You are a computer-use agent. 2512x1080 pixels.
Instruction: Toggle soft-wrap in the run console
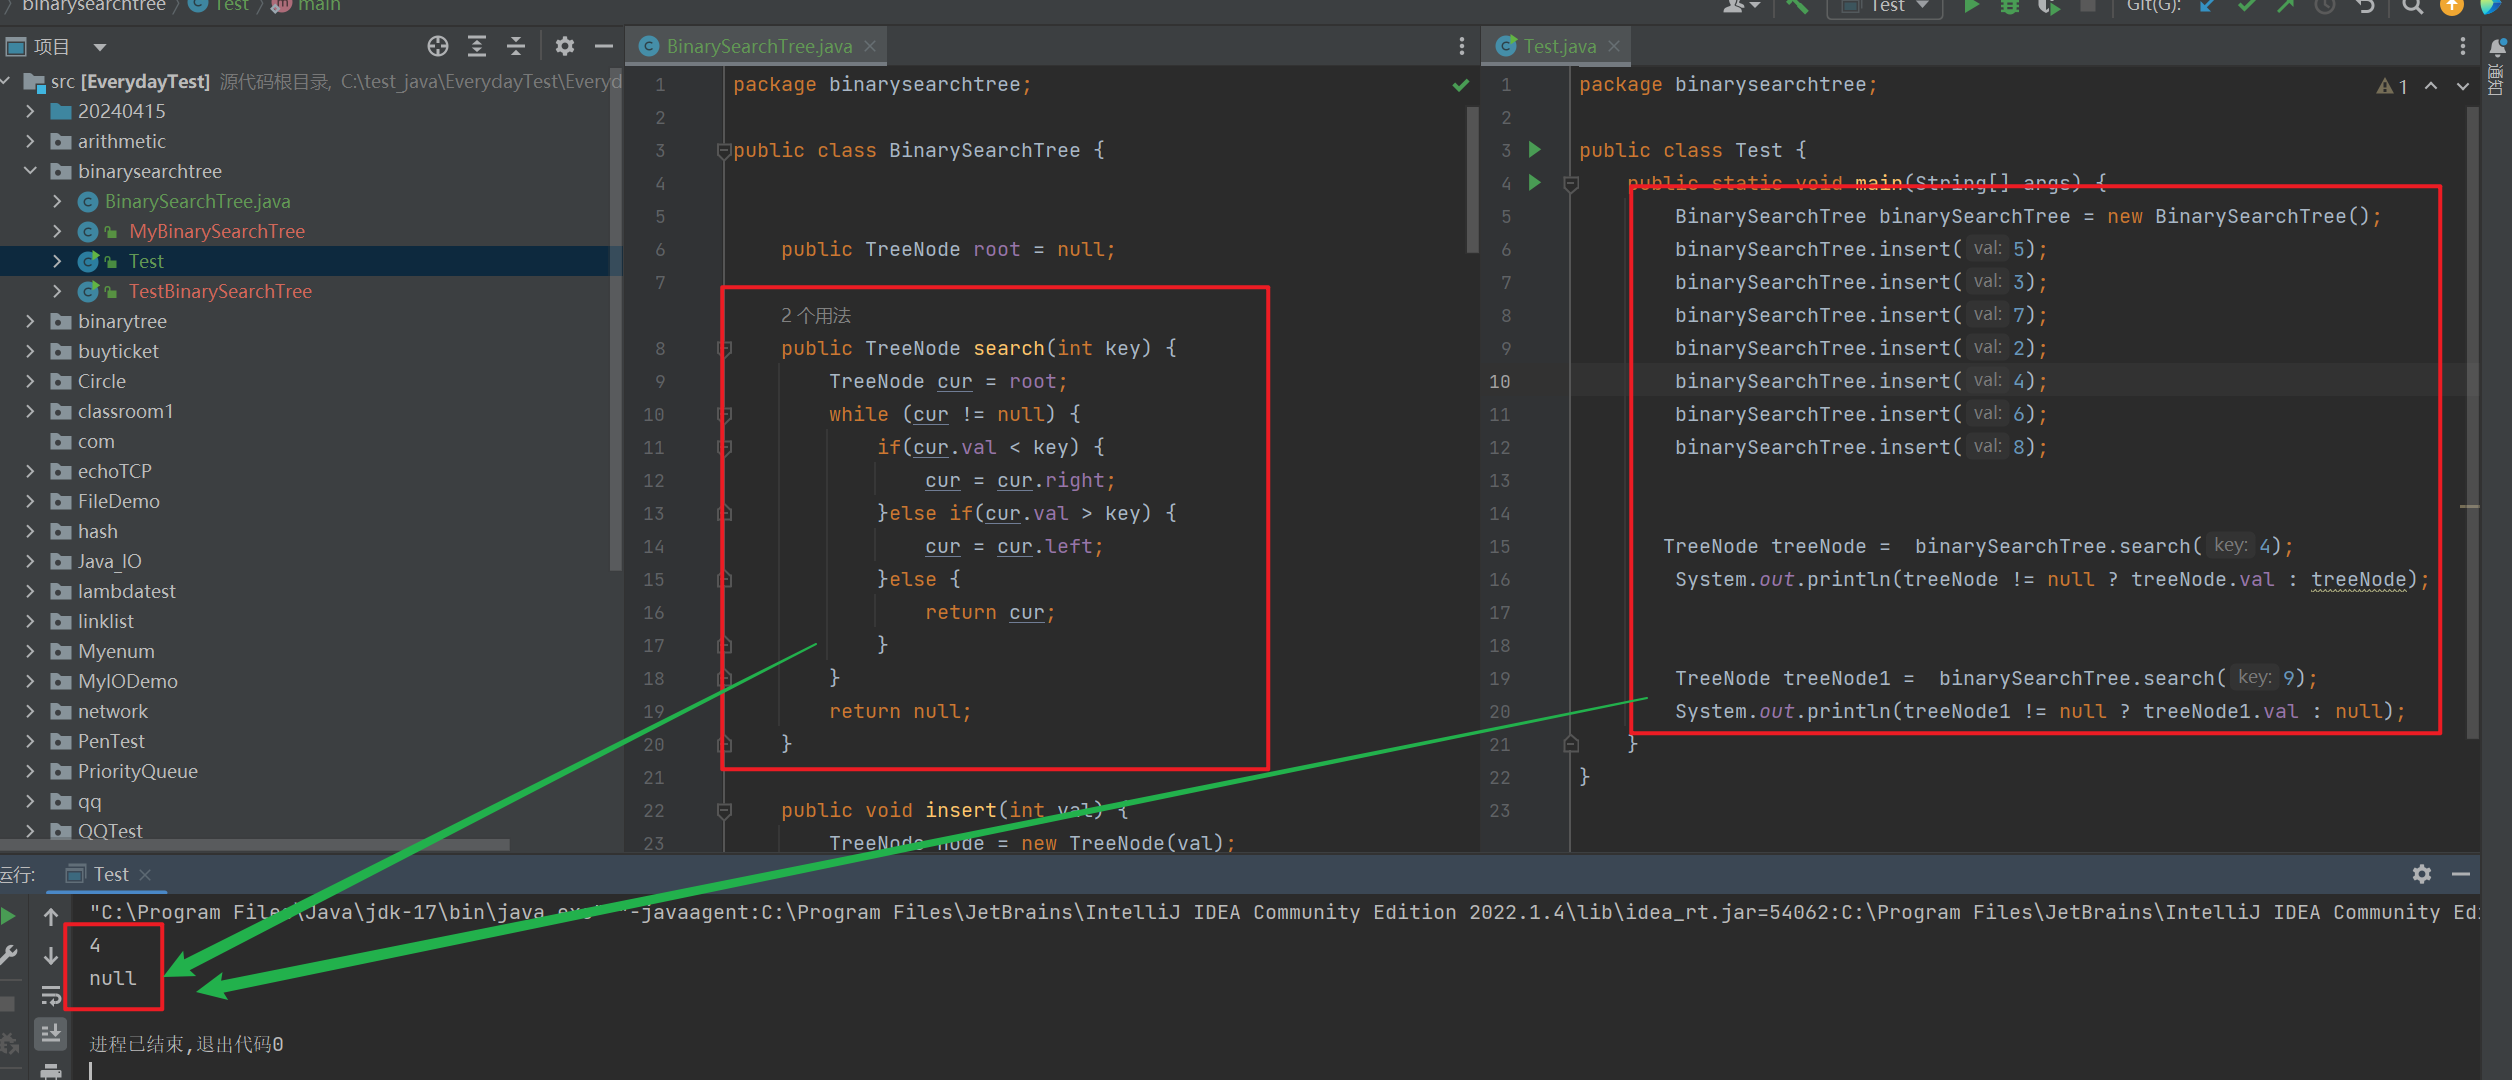pyautogui.click(x=51, y=995)
